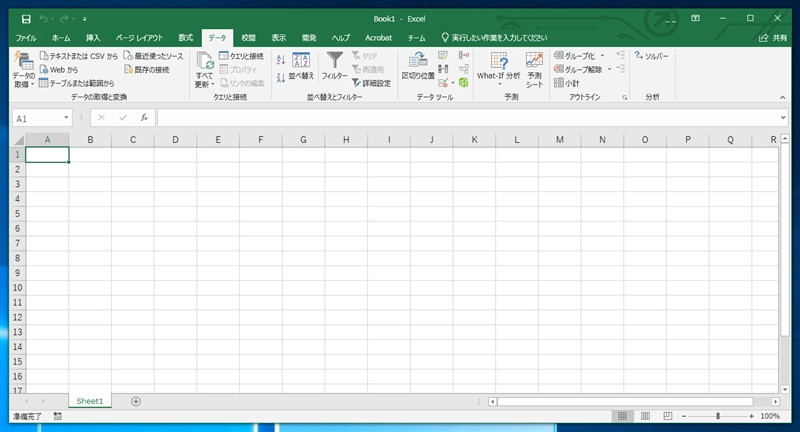Switch to the ホーム tab
The width and height of the screenshot is (800, 432).
point(61,38)
